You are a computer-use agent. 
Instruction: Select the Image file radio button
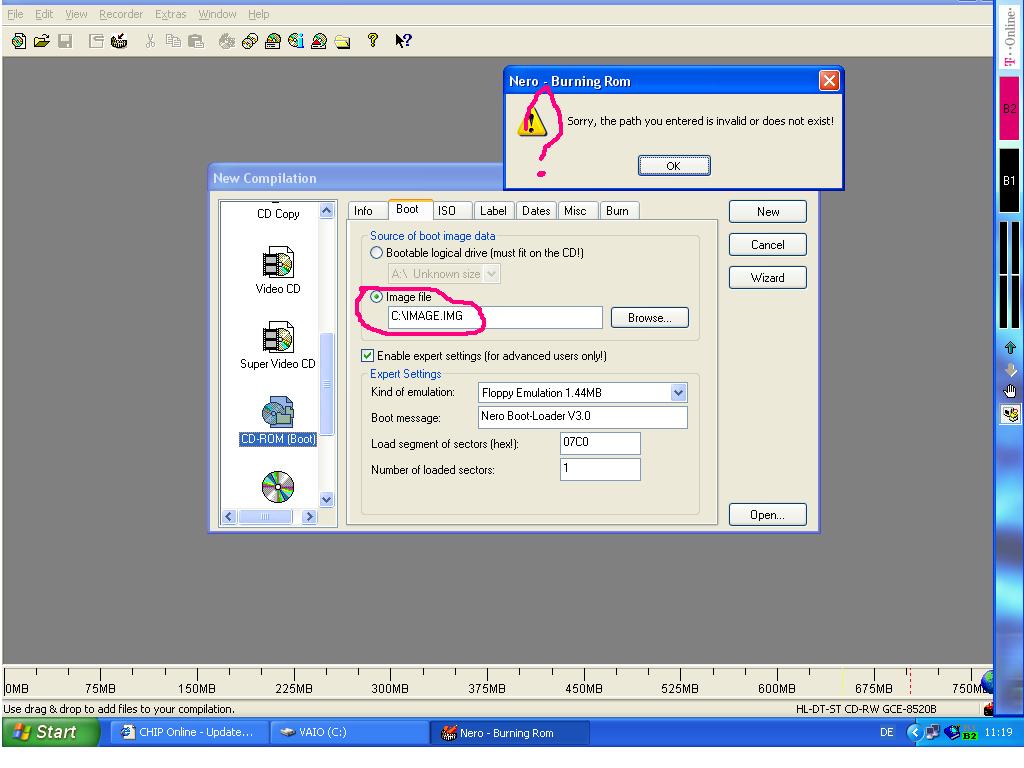coord(376,296)
